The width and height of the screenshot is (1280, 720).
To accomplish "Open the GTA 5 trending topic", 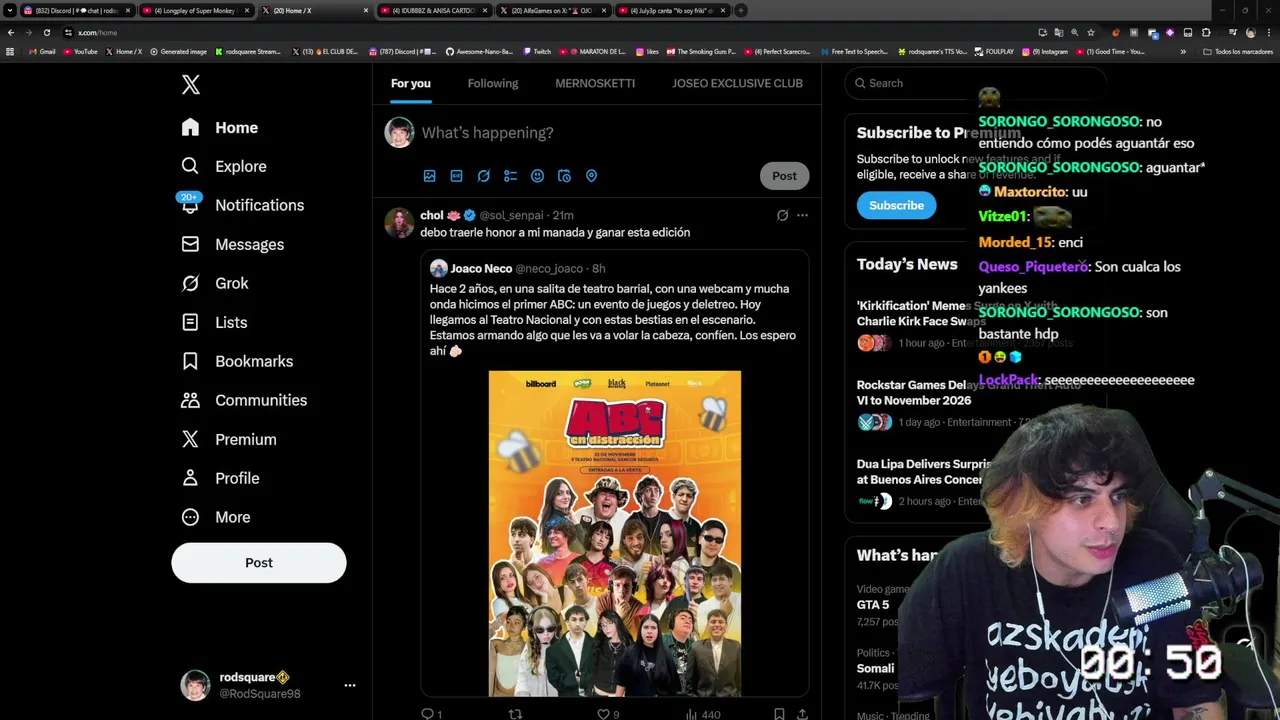I will point(873,605).
